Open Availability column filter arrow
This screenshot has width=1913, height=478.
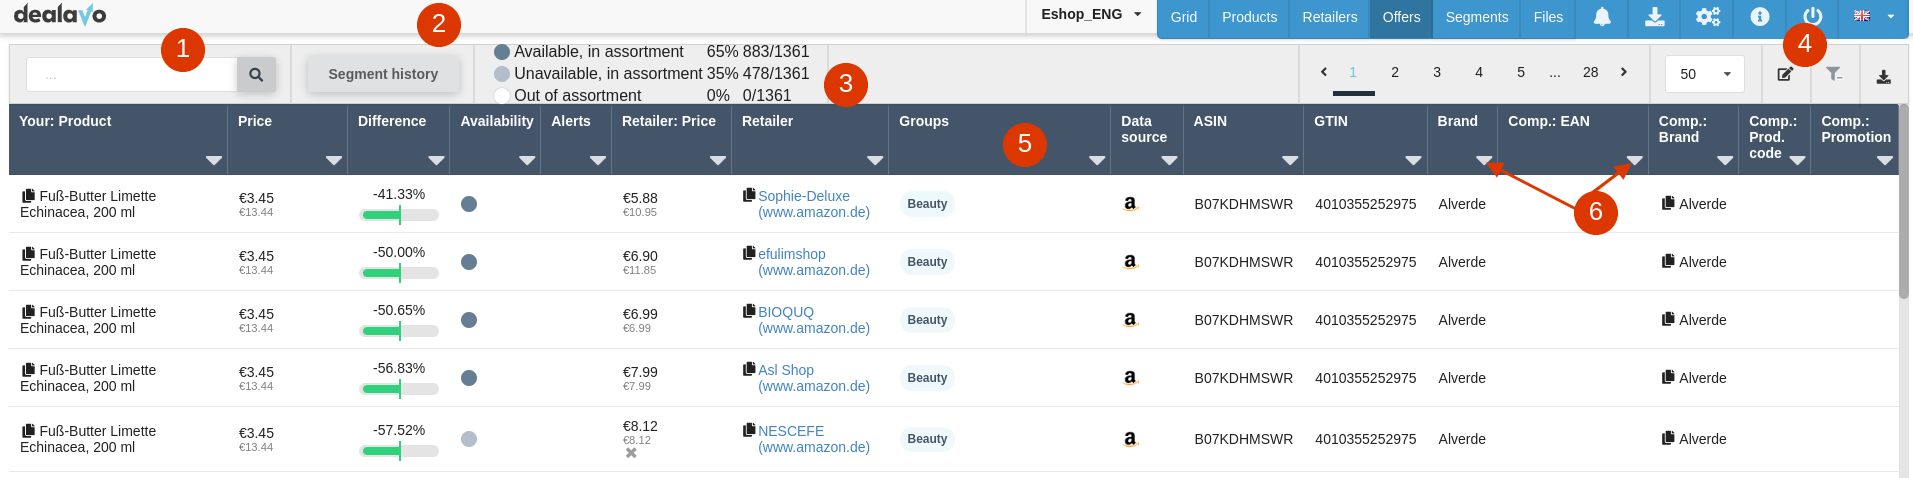click(527, 160)
